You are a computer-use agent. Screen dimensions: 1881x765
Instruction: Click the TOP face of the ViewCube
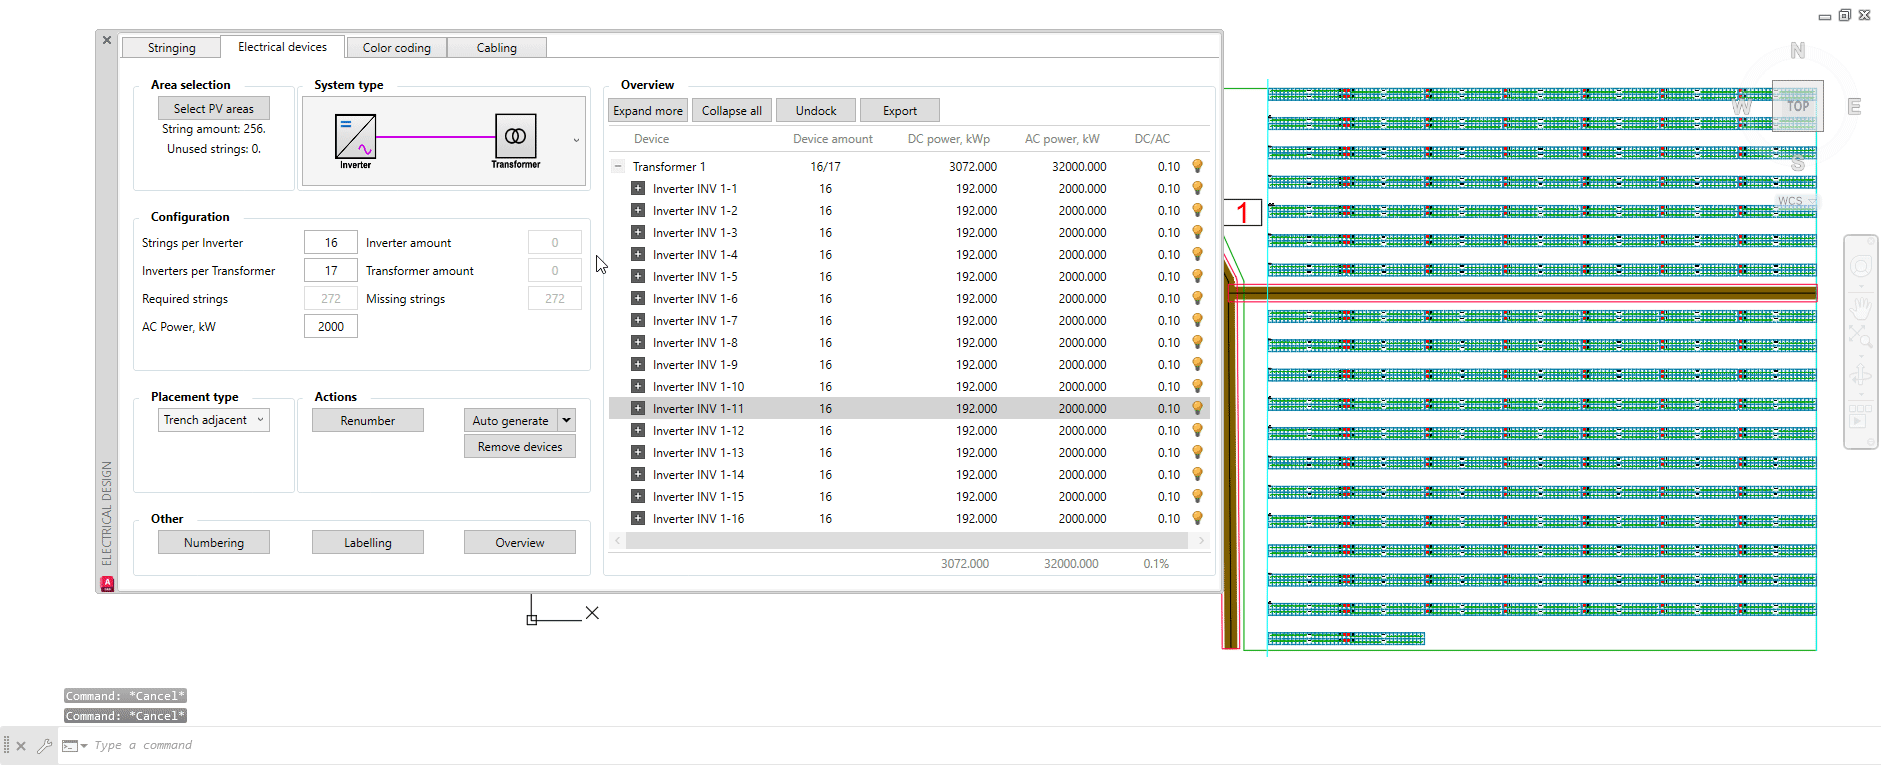[1797, 105]
